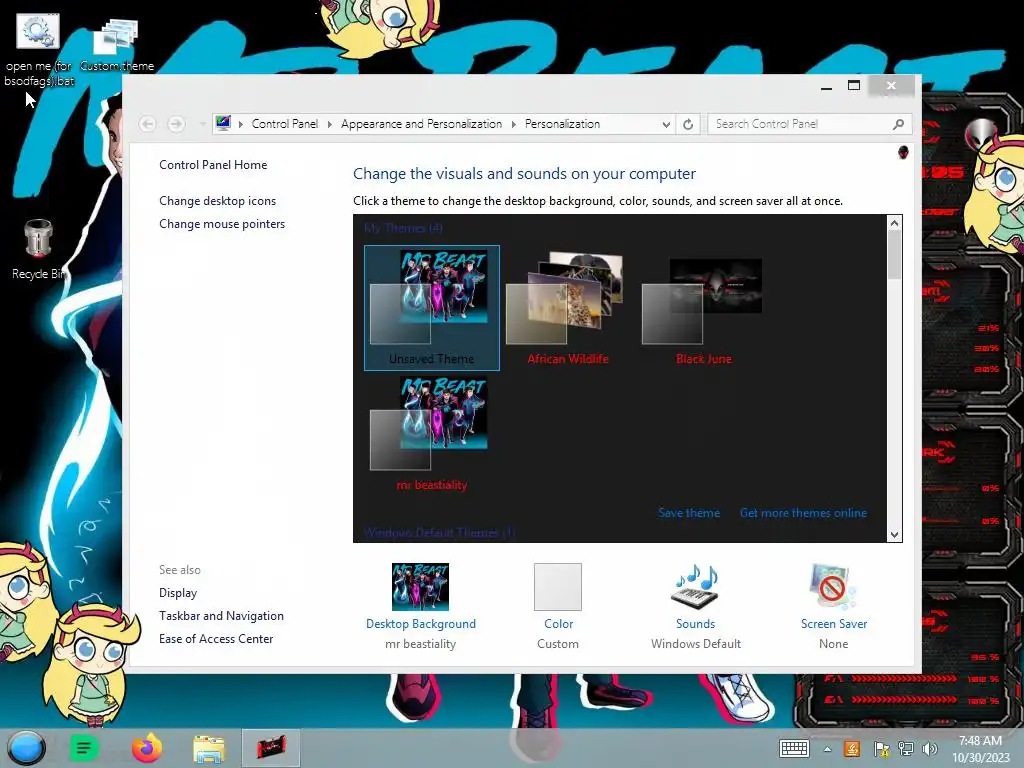
Task: Refresh the Personalization page
Action: (x=688, y=124)
